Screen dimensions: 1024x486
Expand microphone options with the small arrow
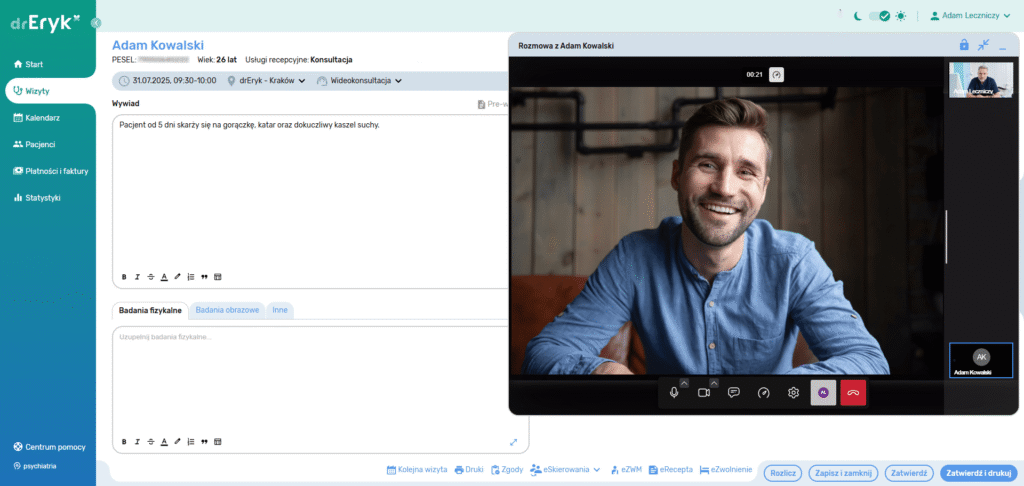pyautogui.click(x=684, y=383)
